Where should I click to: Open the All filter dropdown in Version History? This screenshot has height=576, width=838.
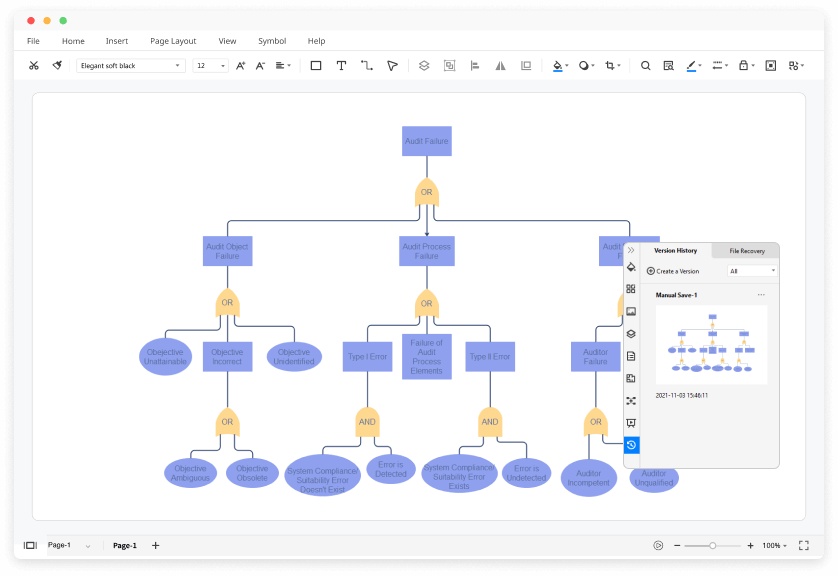tap(752, 269)
